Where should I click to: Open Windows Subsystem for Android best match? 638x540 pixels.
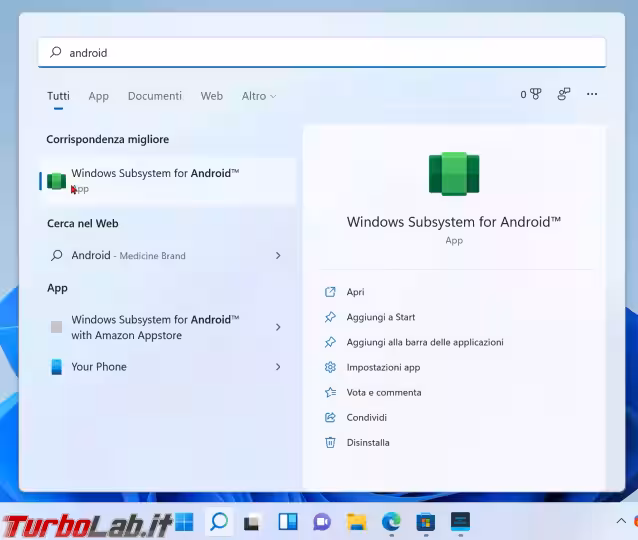(168, 181)
